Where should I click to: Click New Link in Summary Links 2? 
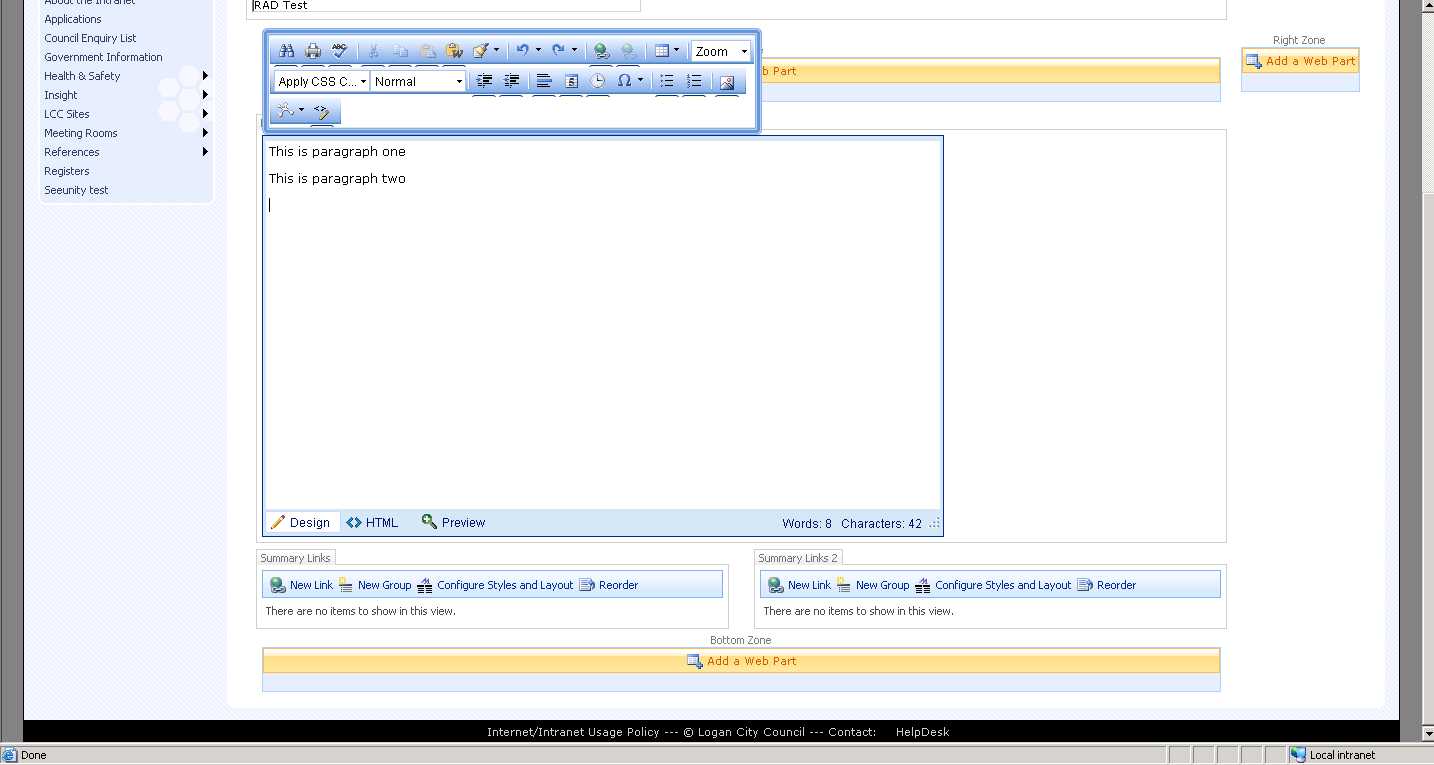(x=799, y=585)
